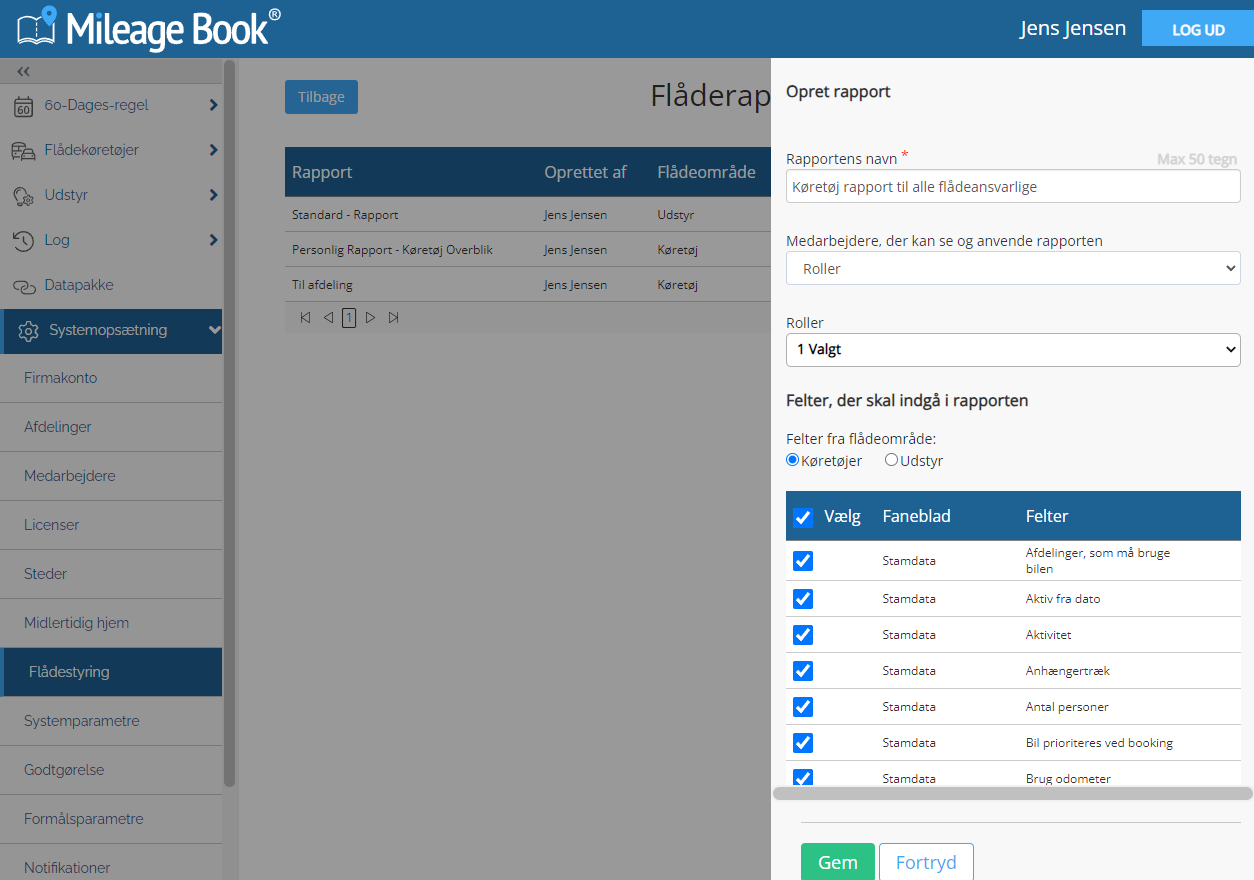Save the report with Gem button

[838, 862]
